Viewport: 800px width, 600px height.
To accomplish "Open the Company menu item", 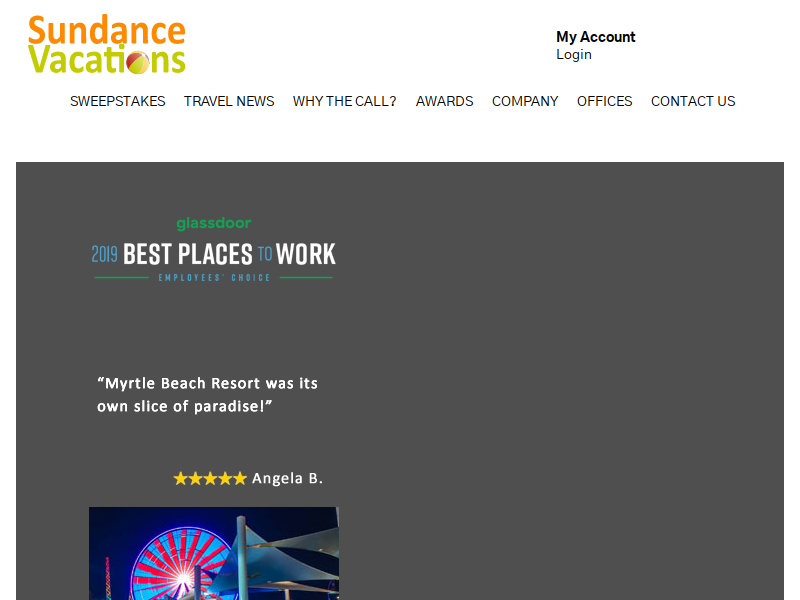I will (x=525, y=101).
